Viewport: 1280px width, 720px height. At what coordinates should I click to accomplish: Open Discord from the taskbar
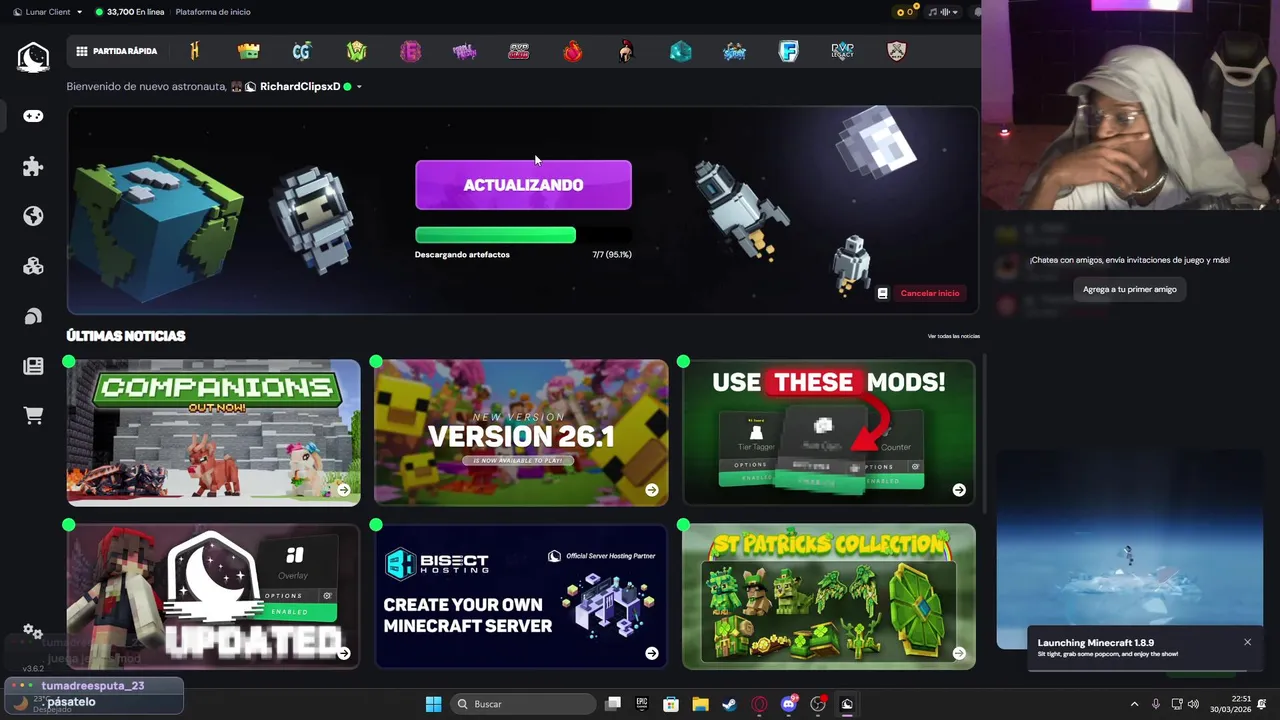[788, 704]
